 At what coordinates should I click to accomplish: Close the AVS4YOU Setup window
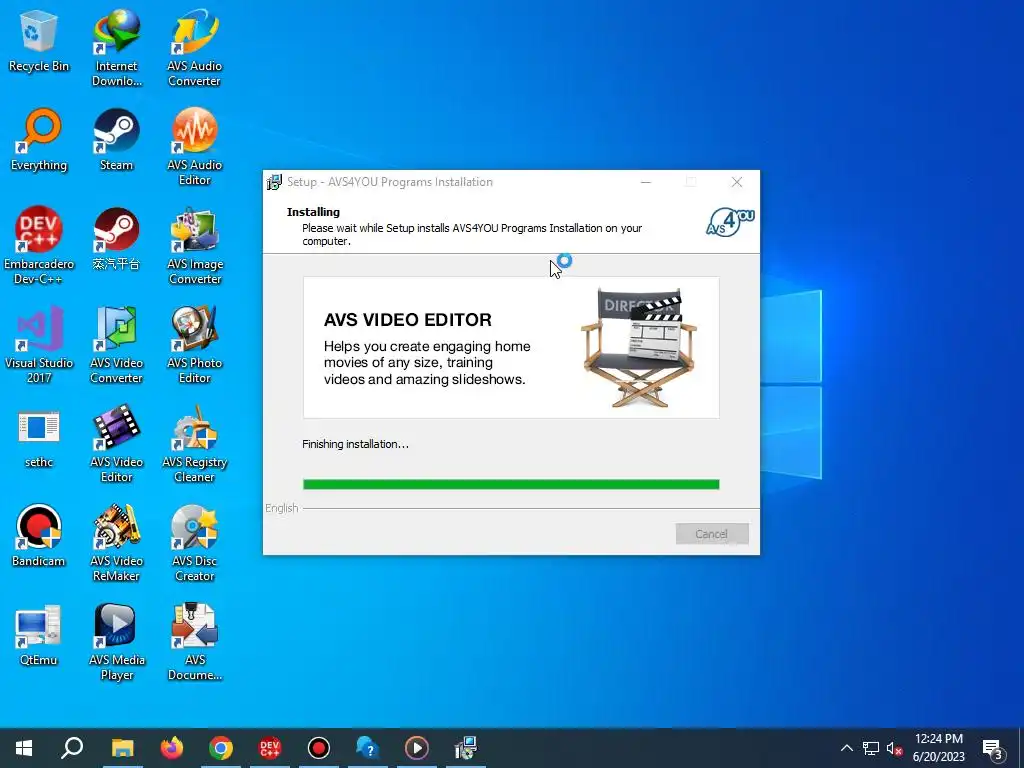click(737, 182)
